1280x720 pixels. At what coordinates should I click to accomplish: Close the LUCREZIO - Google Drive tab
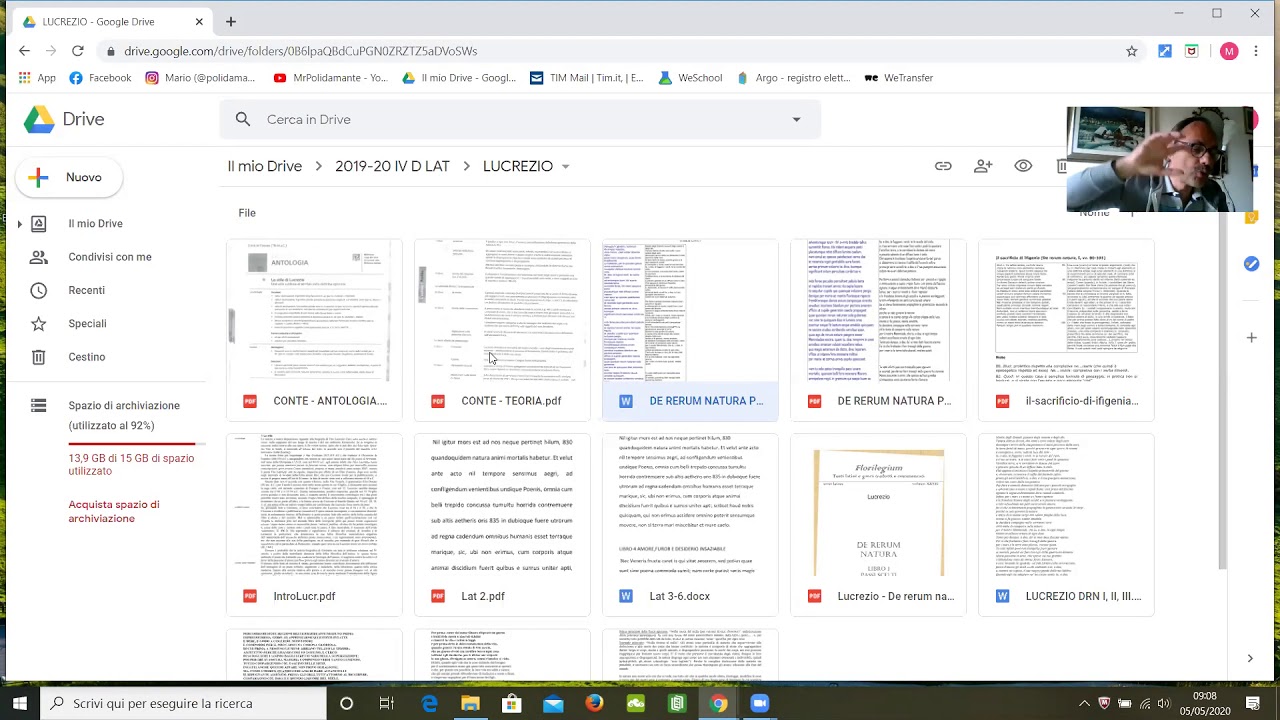click(x=199, y=21)
